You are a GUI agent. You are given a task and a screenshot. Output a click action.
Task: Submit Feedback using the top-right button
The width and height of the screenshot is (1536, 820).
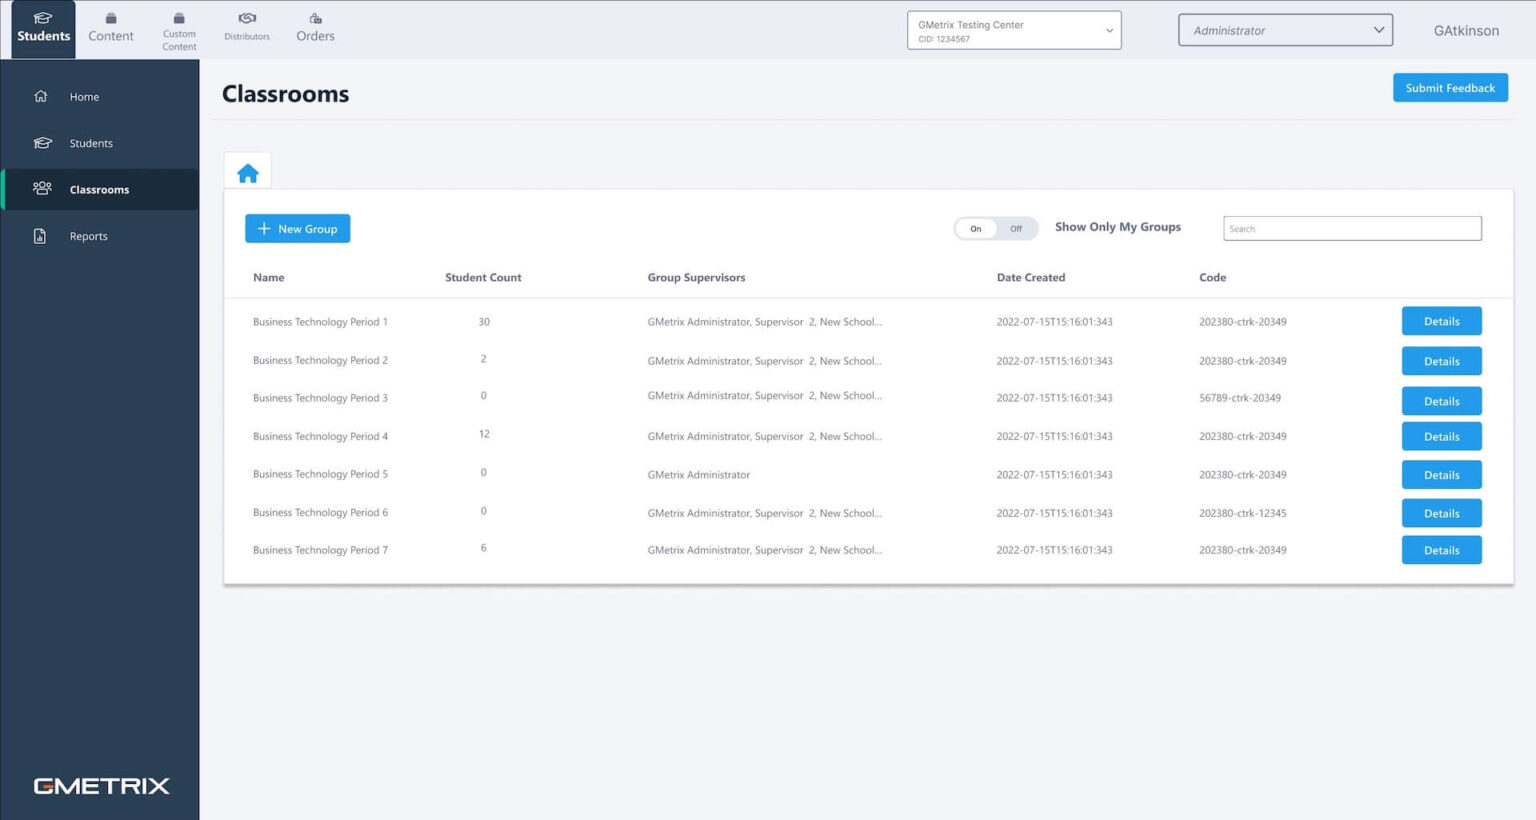click(x=1450, y=88)
